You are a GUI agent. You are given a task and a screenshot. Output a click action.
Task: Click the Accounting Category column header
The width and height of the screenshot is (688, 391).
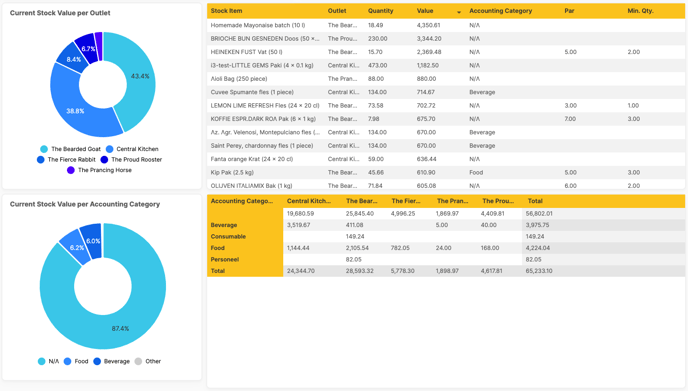coord(501,11)
